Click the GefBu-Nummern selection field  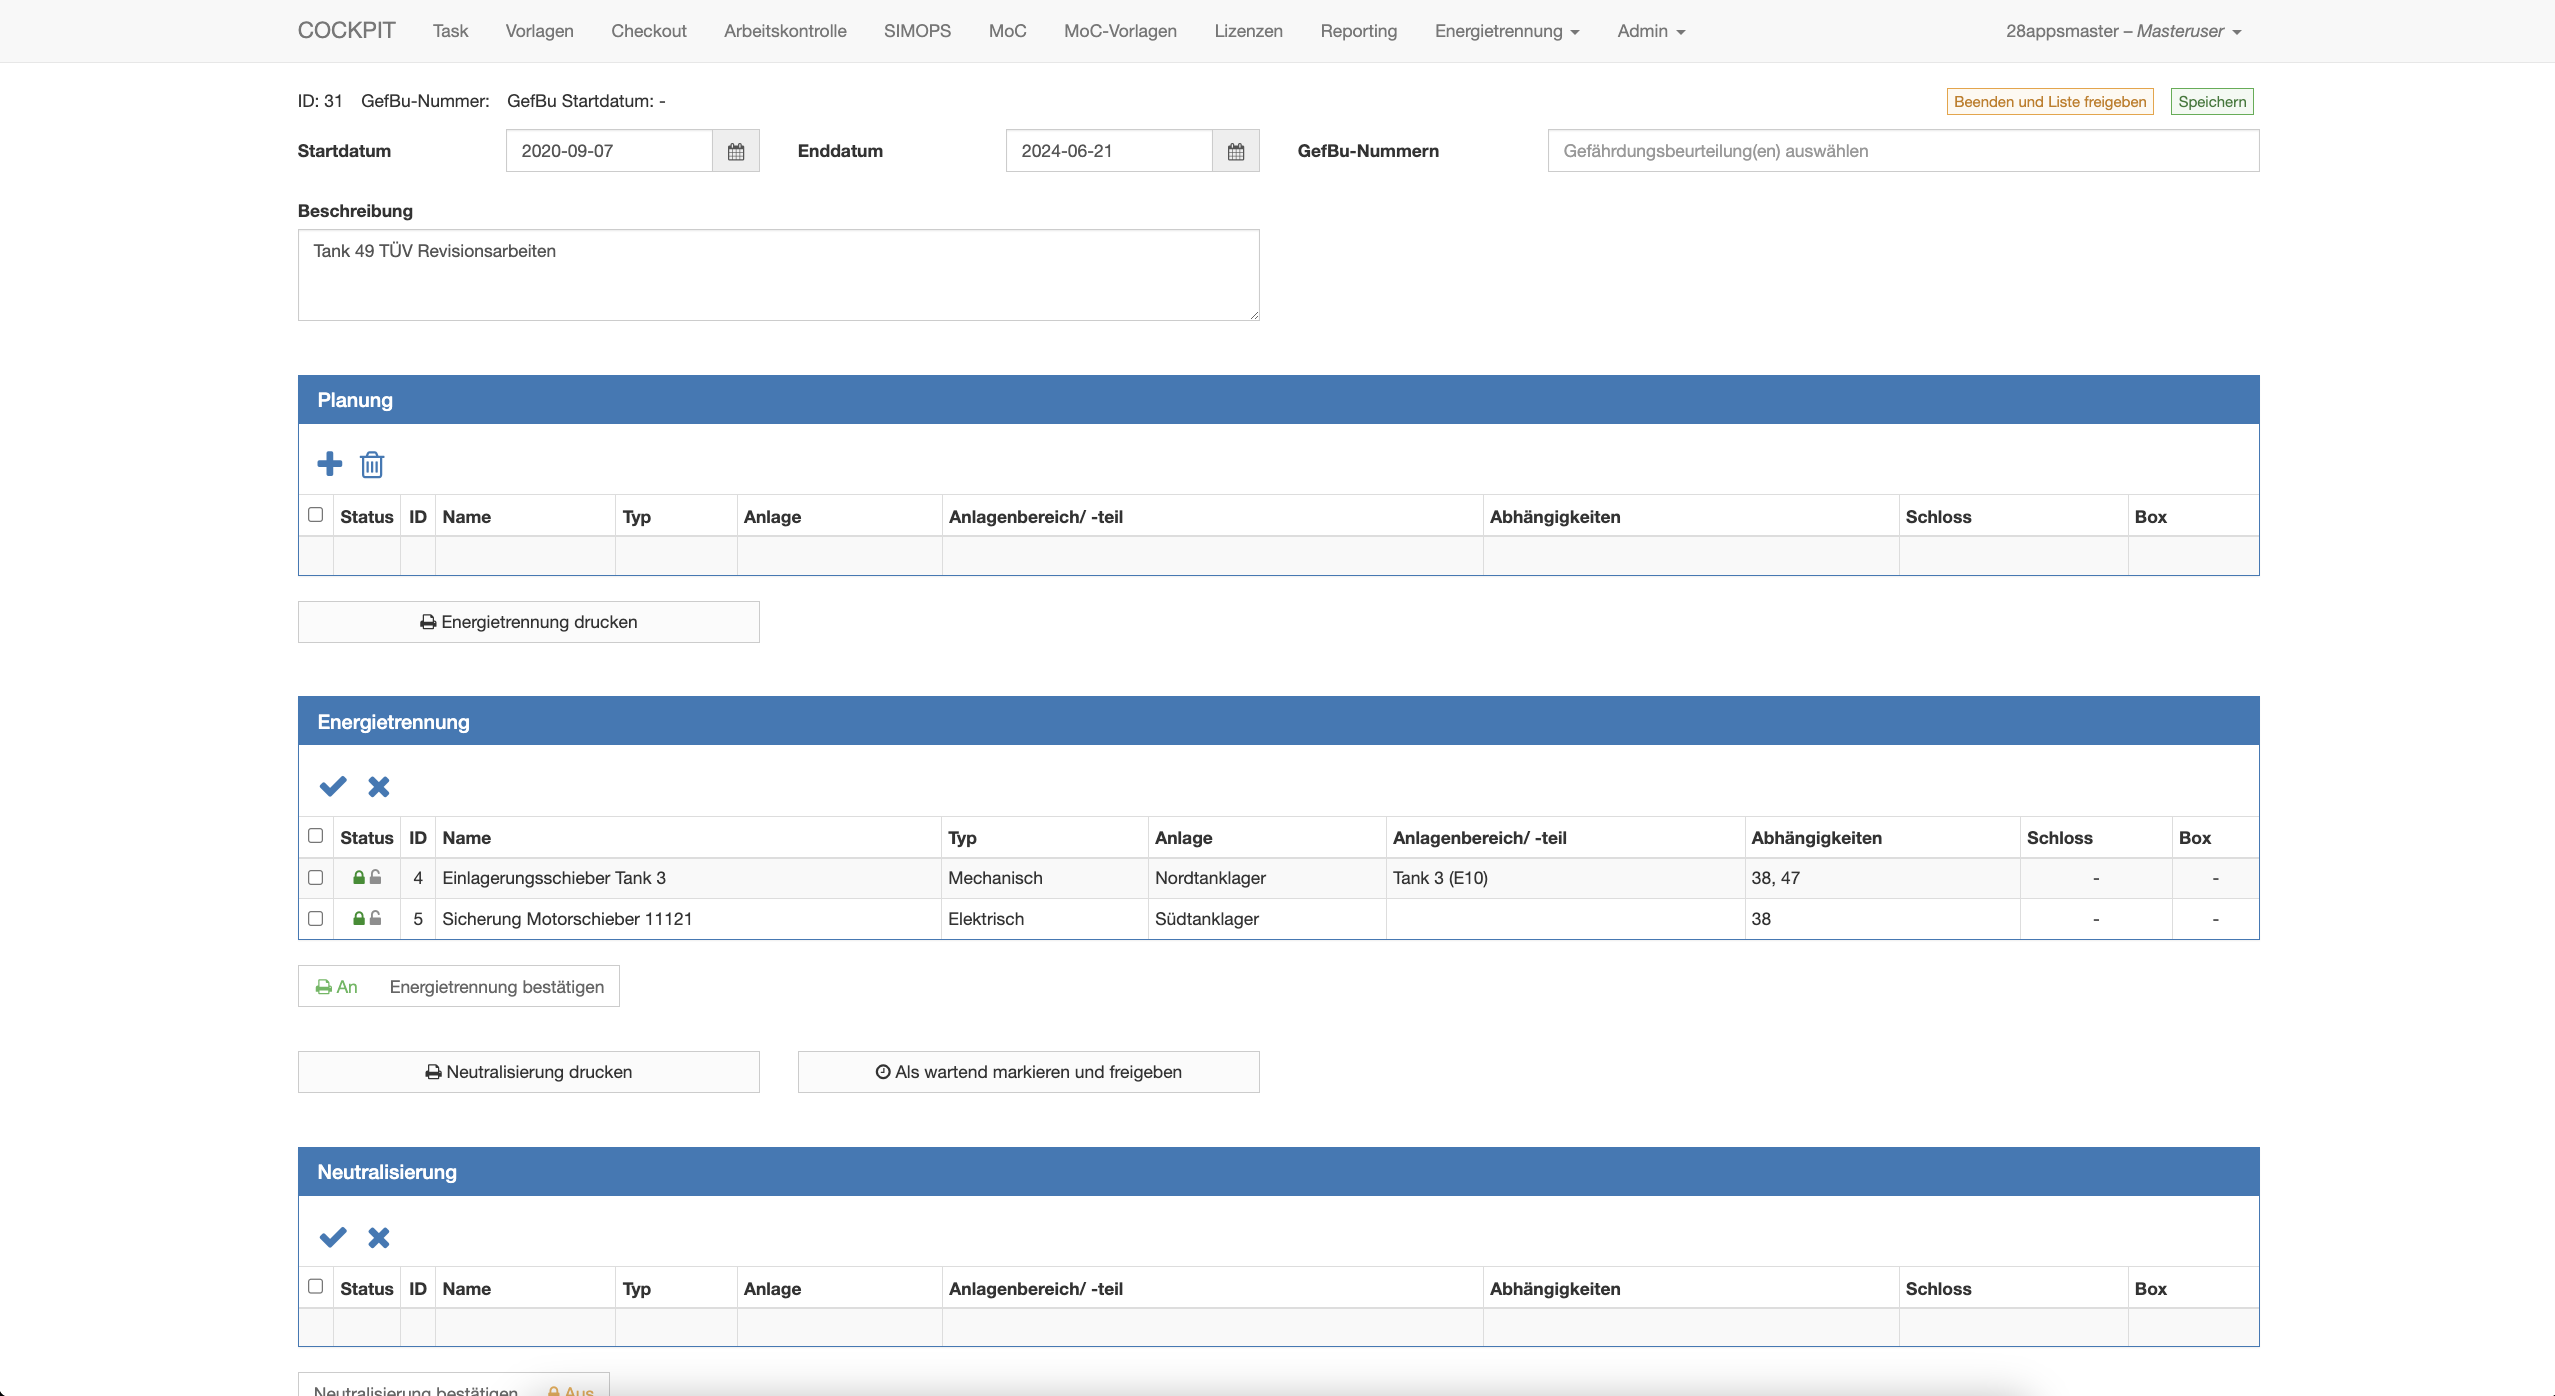coord(1902,151)
